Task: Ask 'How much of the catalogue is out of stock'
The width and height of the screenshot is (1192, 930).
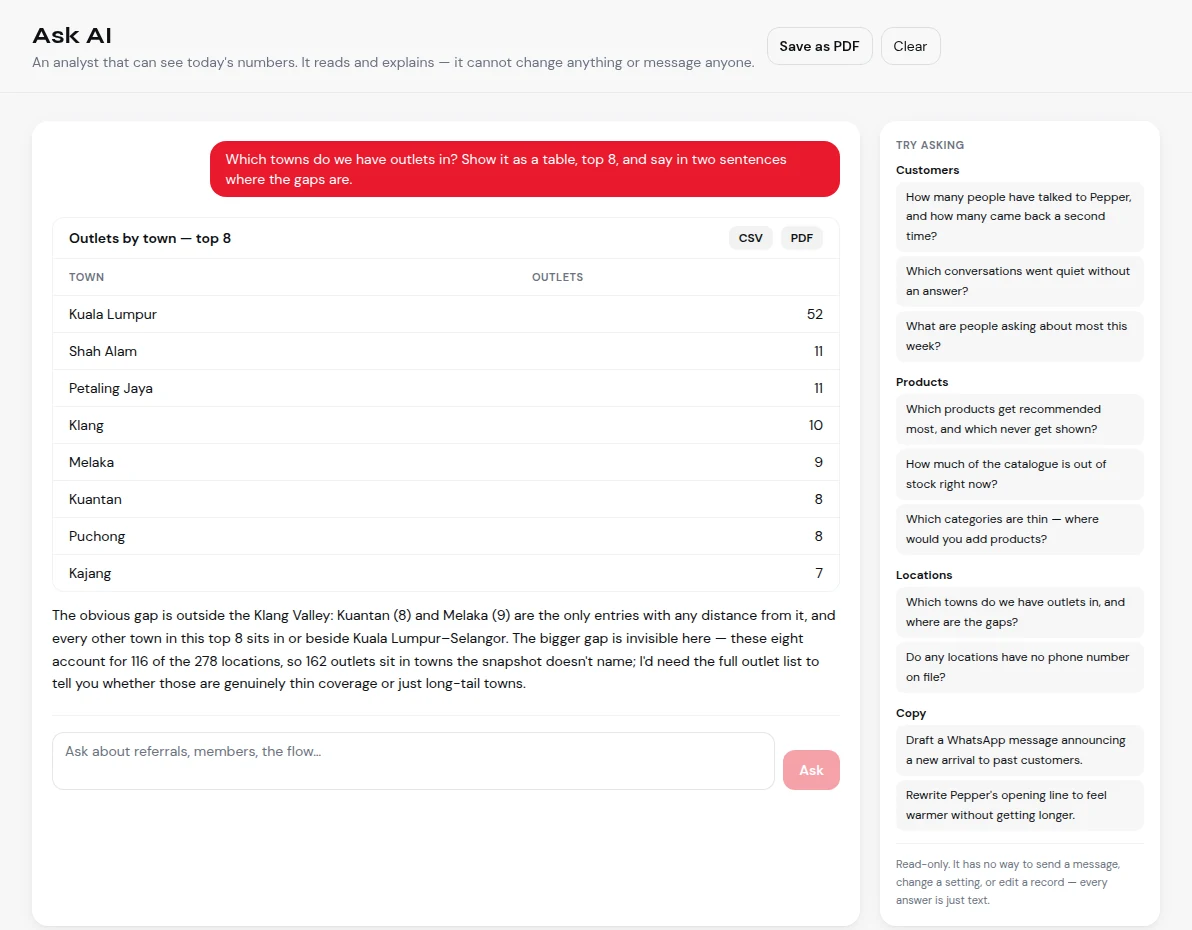Action: 1019,475
